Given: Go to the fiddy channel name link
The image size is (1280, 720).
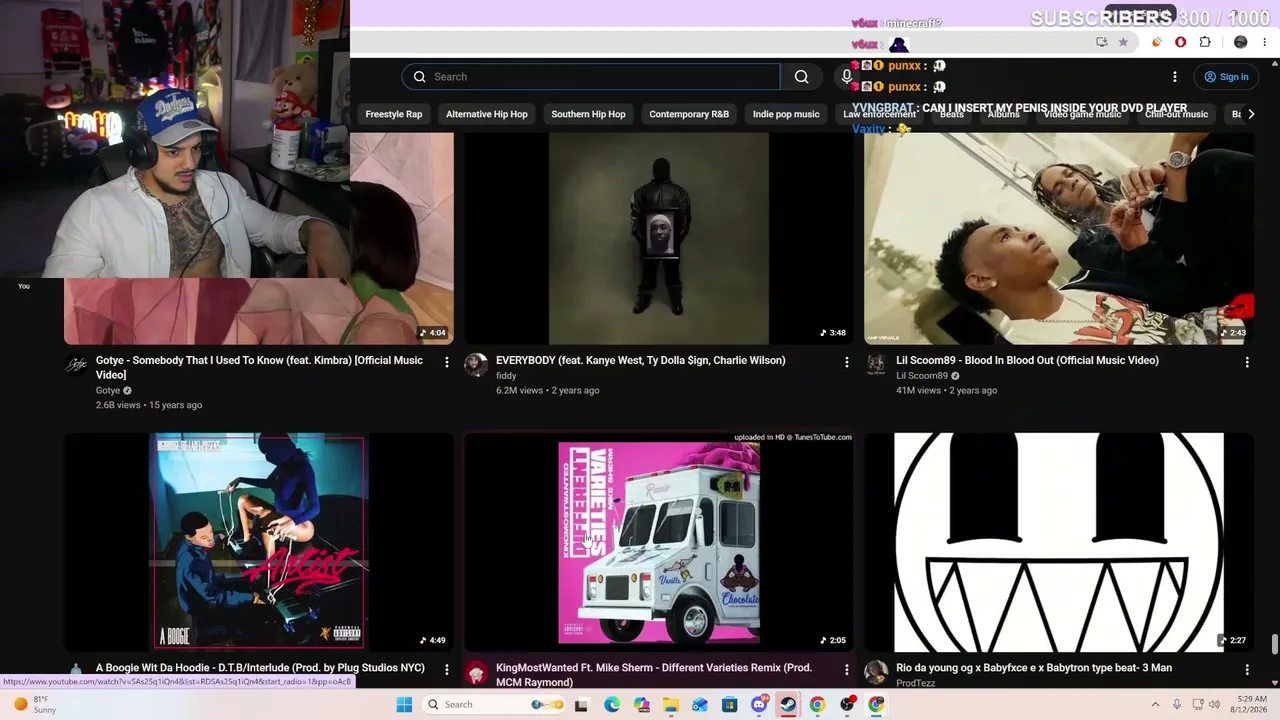Looking at the screenshot, I should (506, 376).
